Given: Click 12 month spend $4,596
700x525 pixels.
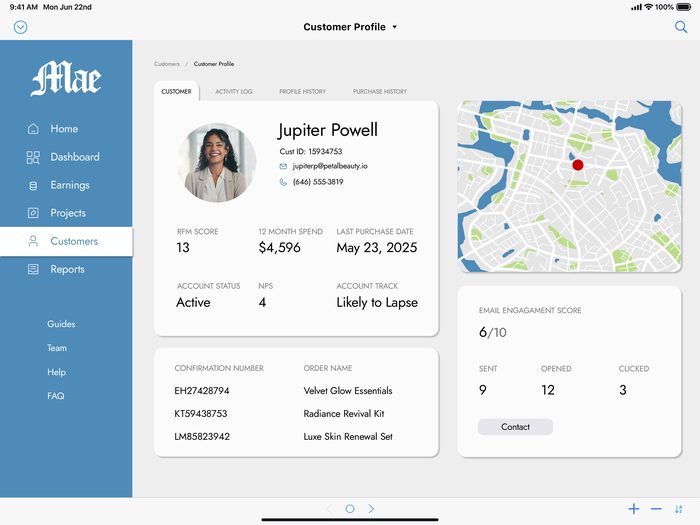Looking at the screenshot, I should pos(279,247).
